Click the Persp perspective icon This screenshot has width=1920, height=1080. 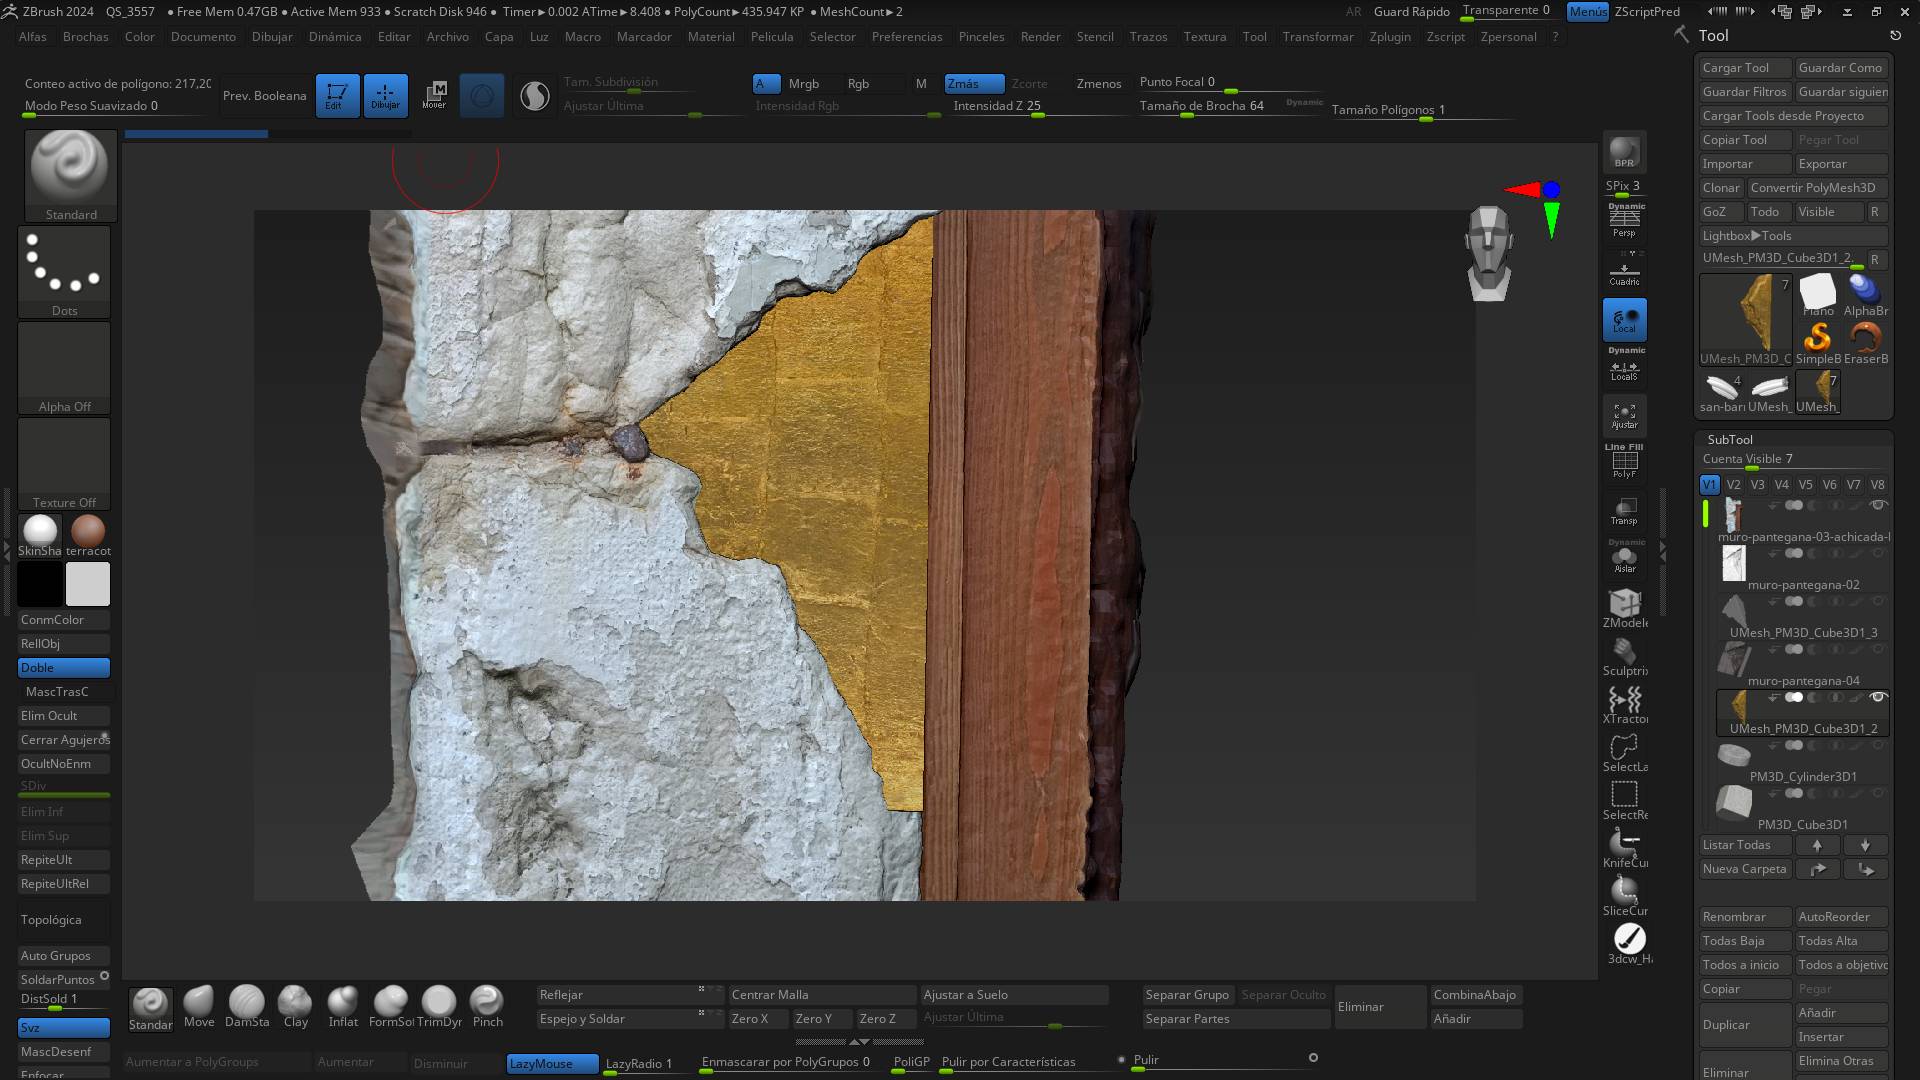1624,220
